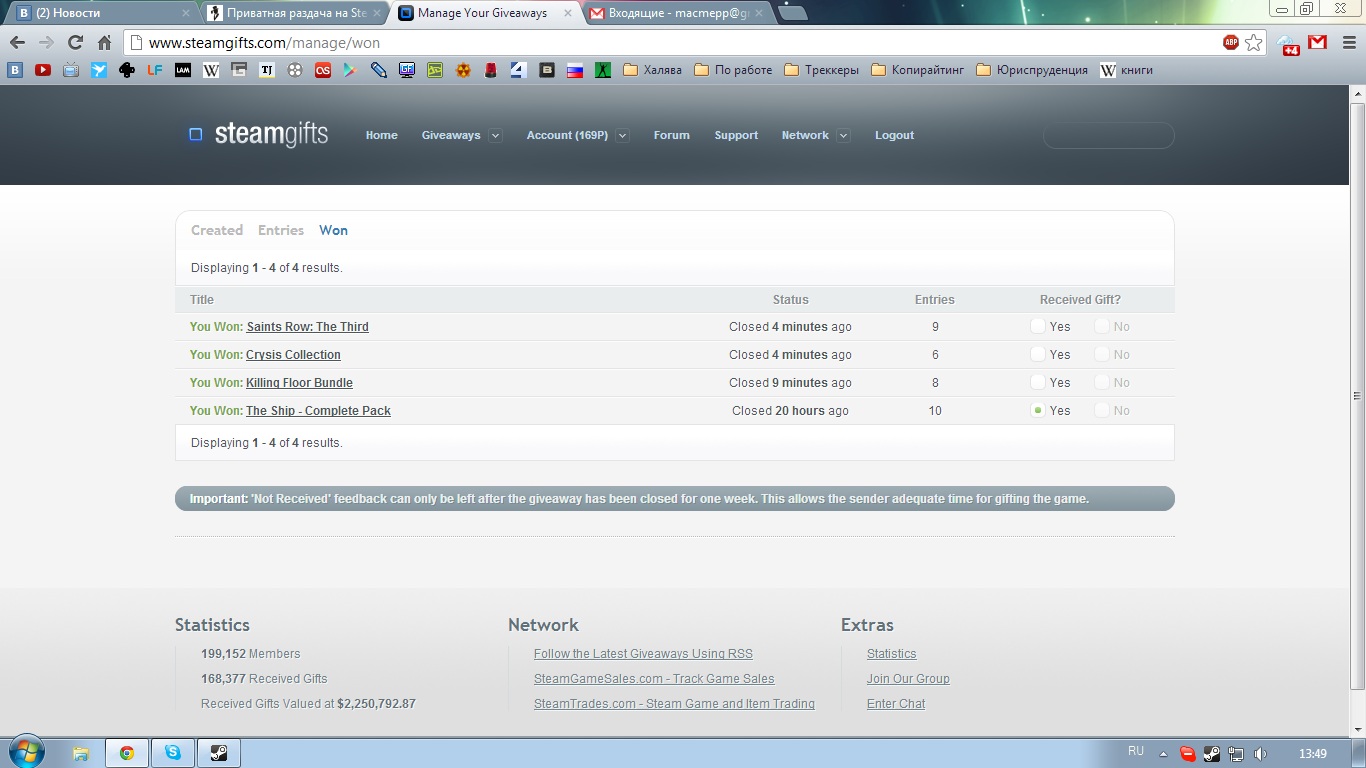
Task: Open the YouTube bookmark icon
Action: [x=42, y=70]
